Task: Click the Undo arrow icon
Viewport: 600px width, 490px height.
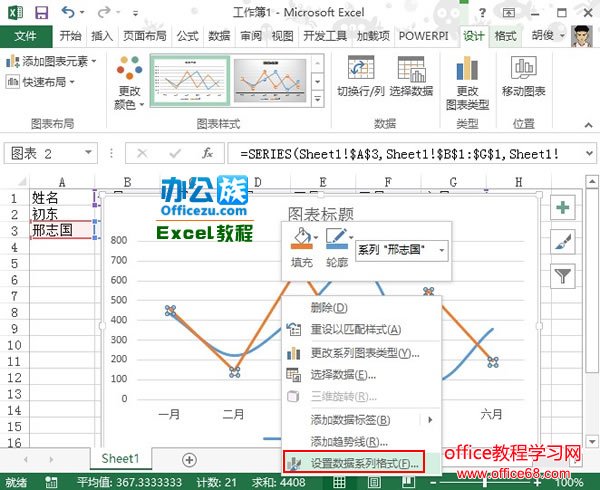Action: coord(68,13)
